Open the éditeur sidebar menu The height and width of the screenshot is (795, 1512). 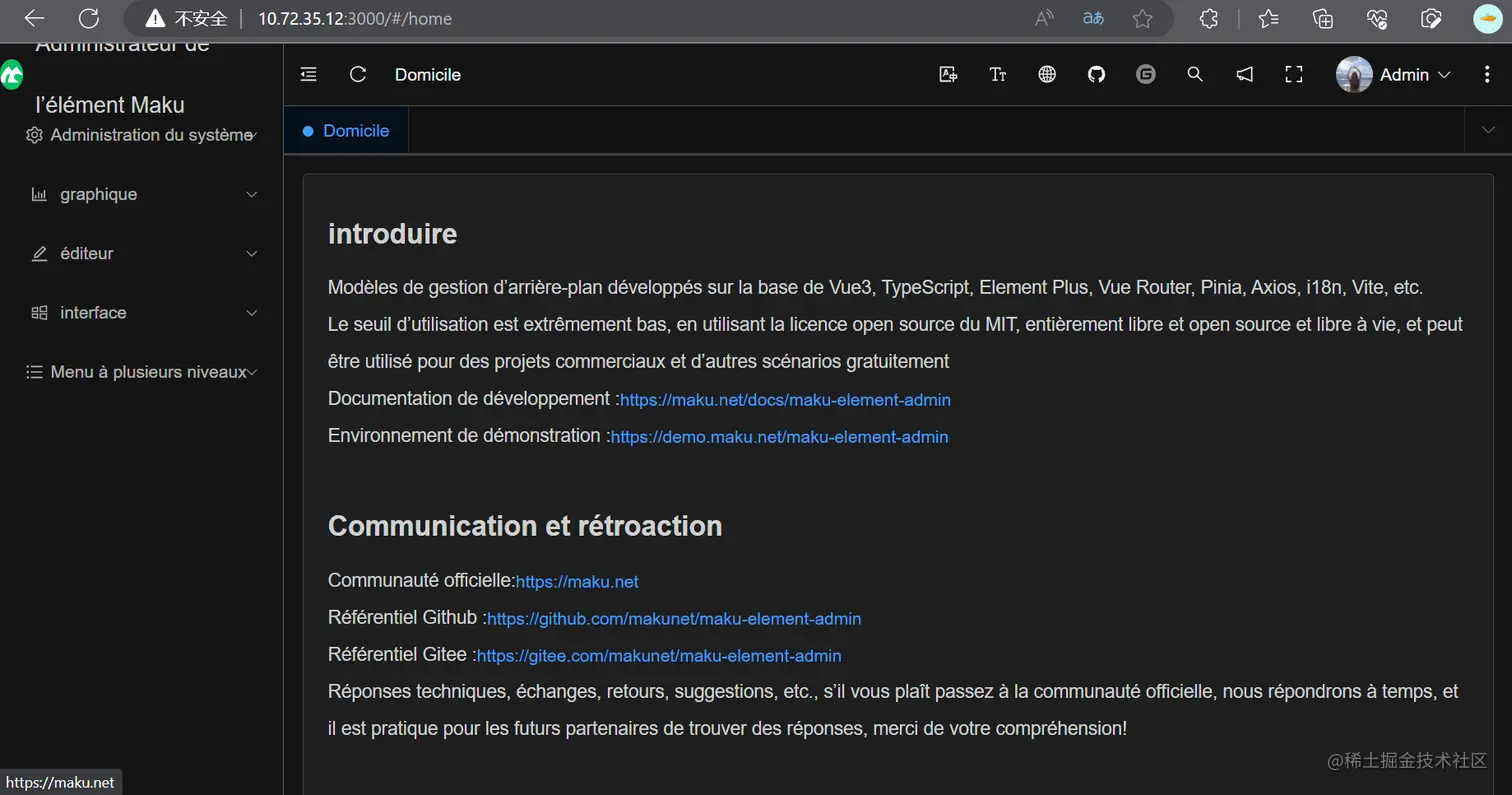click(x=142, y=253)
